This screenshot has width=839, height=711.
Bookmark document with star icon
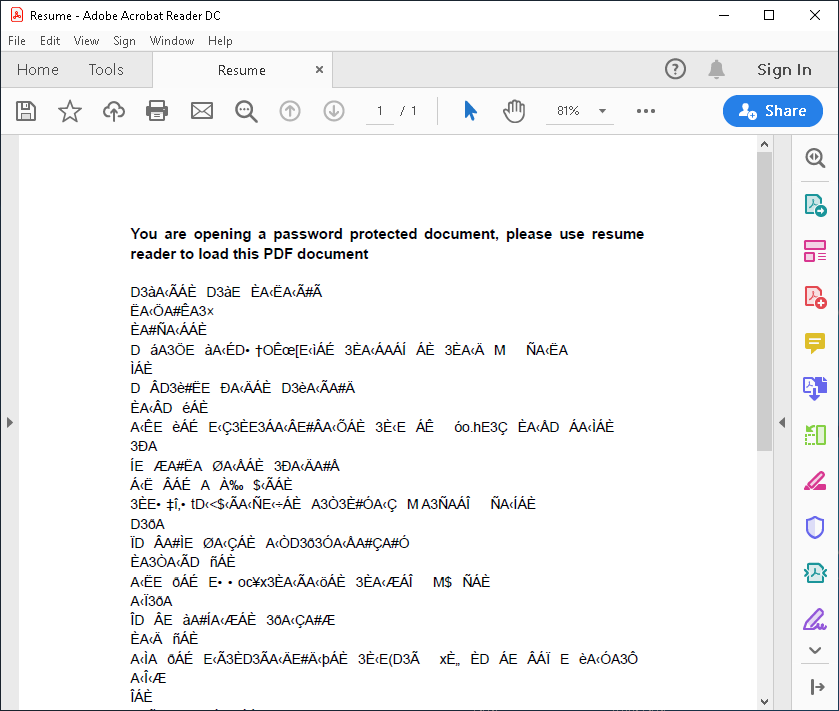70,111
